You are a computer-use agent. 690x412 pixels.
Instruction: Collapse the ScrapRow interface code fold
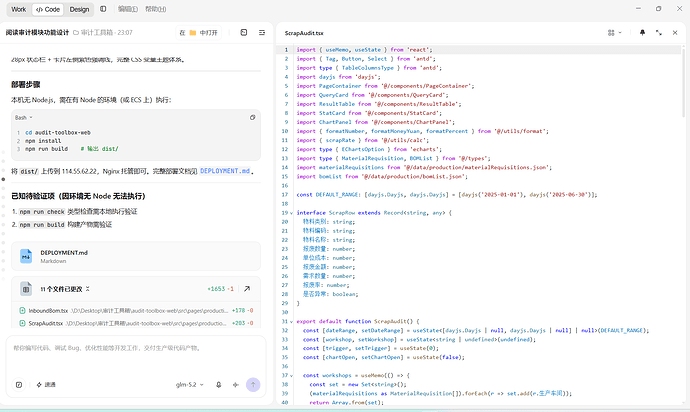point(291,213)
